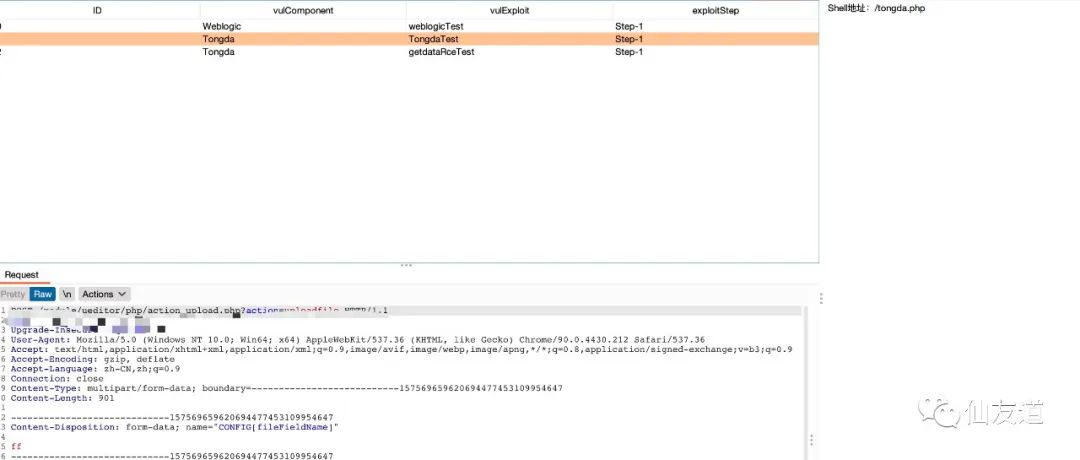The width and height of the screenshot is (1080, 460).
Task: Click the lower vertical dots handle beside request
Action: 809,440
